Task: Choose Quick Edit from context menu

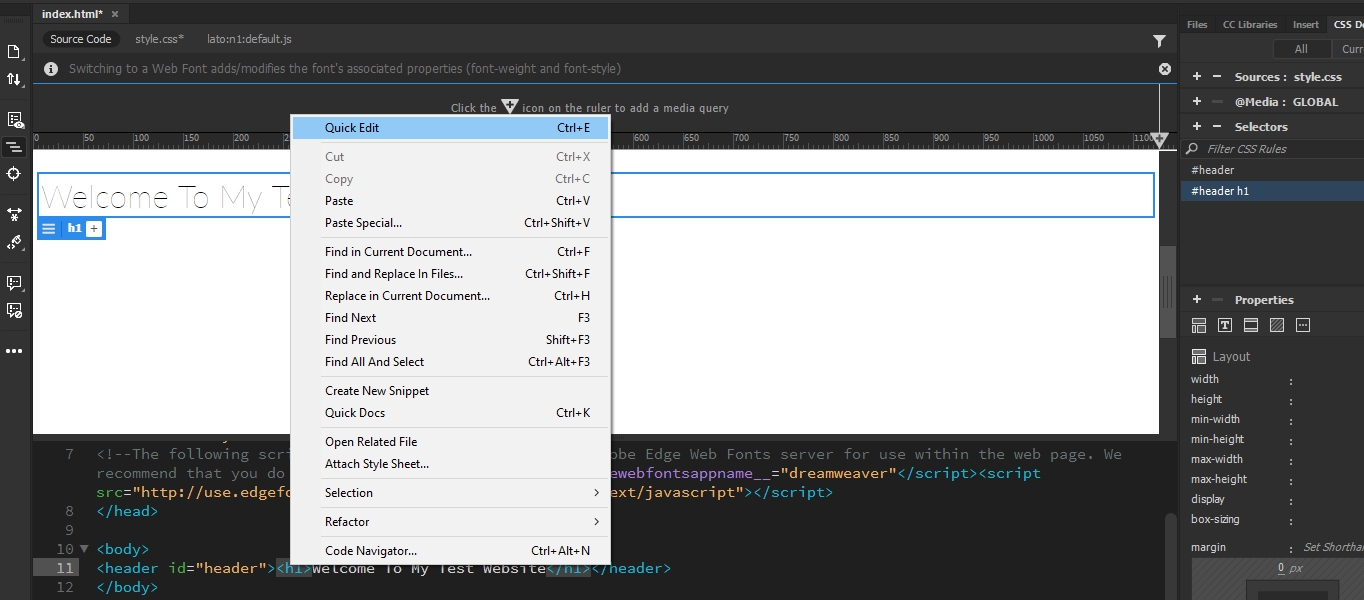Action: point(450,128)
